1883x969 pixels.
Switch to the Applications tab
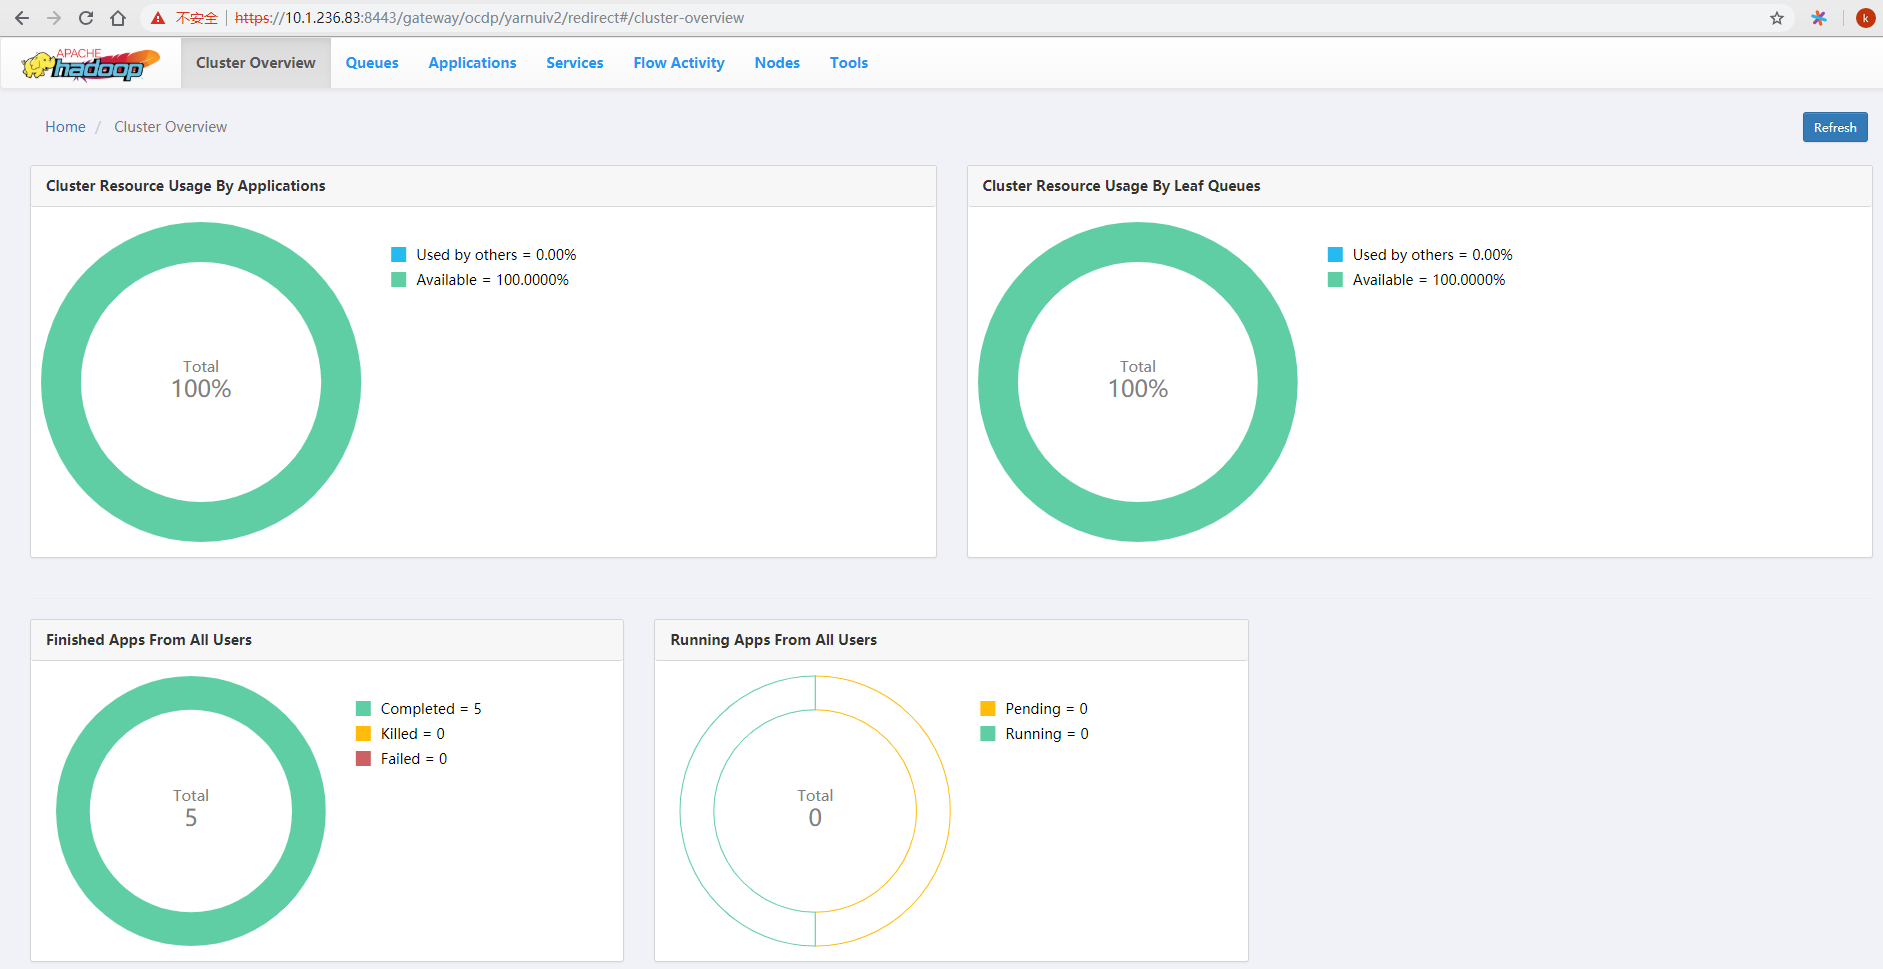[472, 63]
